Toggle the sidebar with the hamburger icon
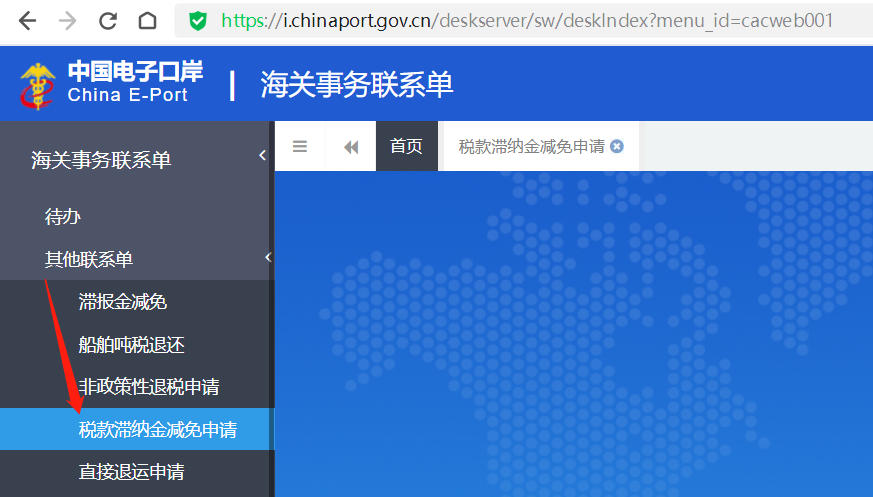Screen dimensions: 873x497 click(300, 146)
